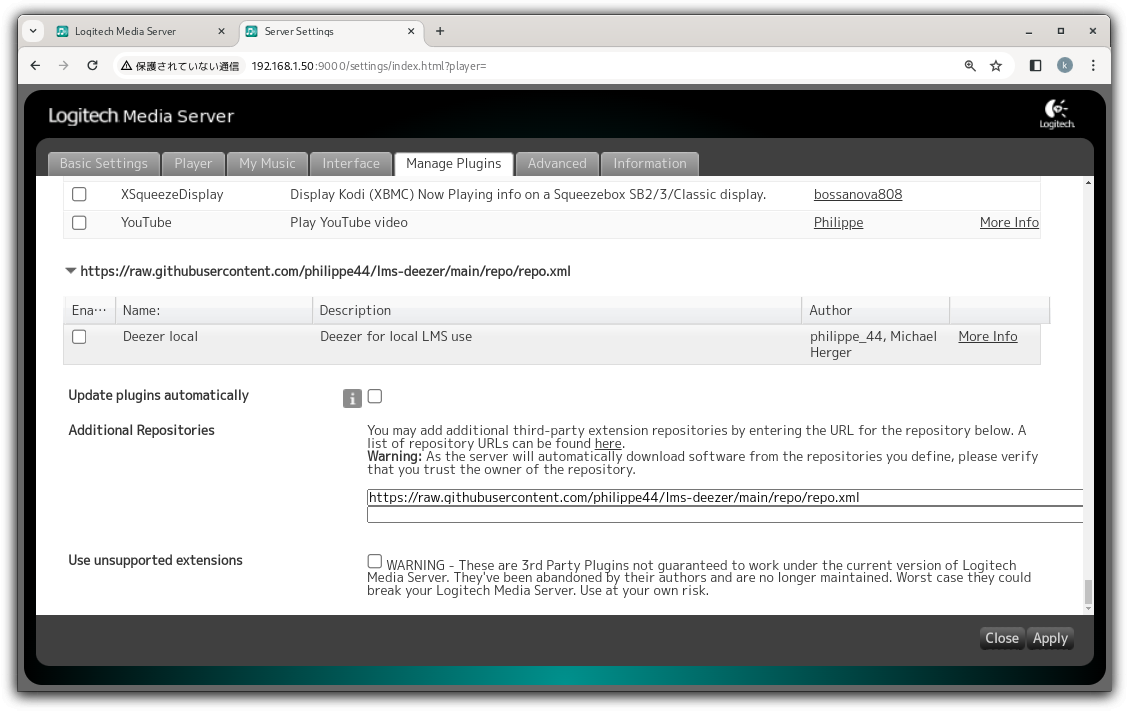Toggle Use unsupported extensions checkbox
1128x711 pixels.
[375, 561]
